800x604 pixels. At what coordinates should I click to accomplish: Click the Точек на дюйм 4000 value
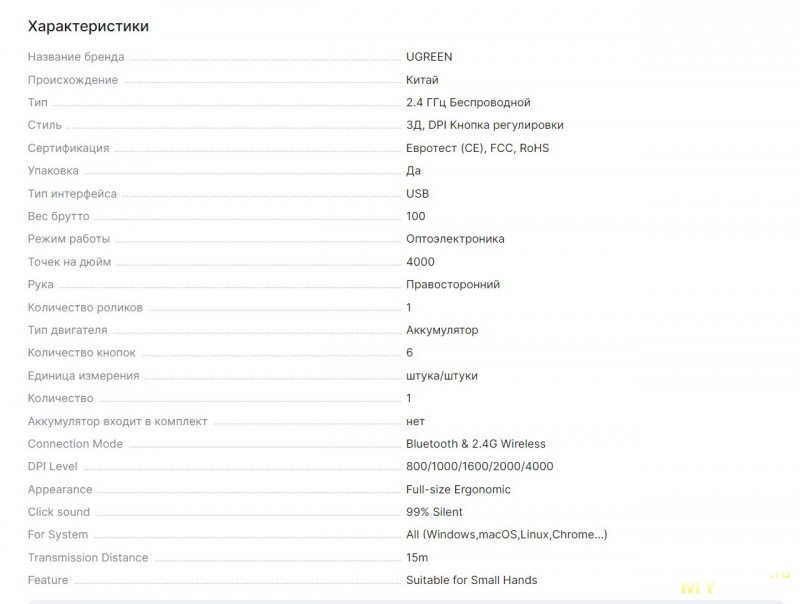click(420, 262)
